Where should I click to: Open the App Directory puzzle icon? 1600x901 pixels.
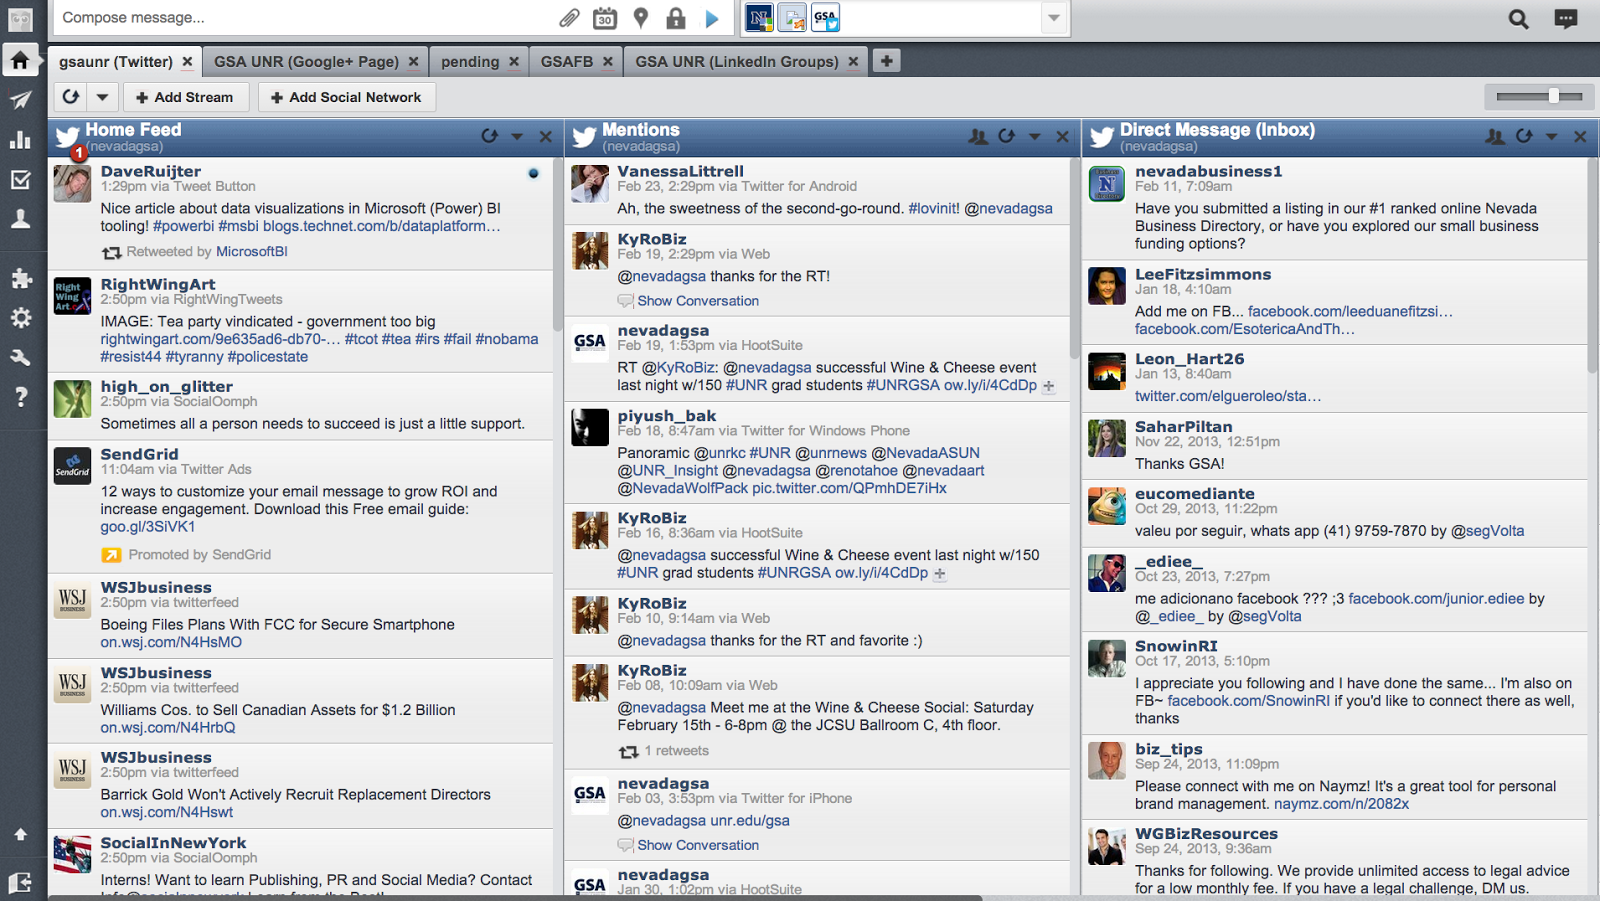coord(20,278)
